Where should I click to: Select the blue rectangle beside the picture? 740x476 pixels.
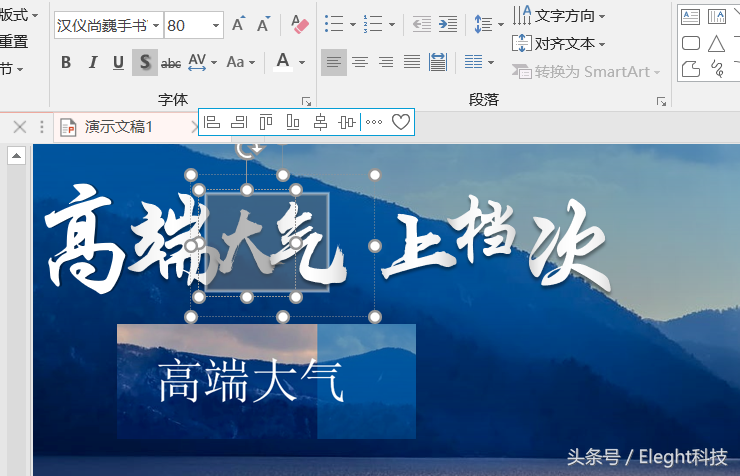click(366, 381)
